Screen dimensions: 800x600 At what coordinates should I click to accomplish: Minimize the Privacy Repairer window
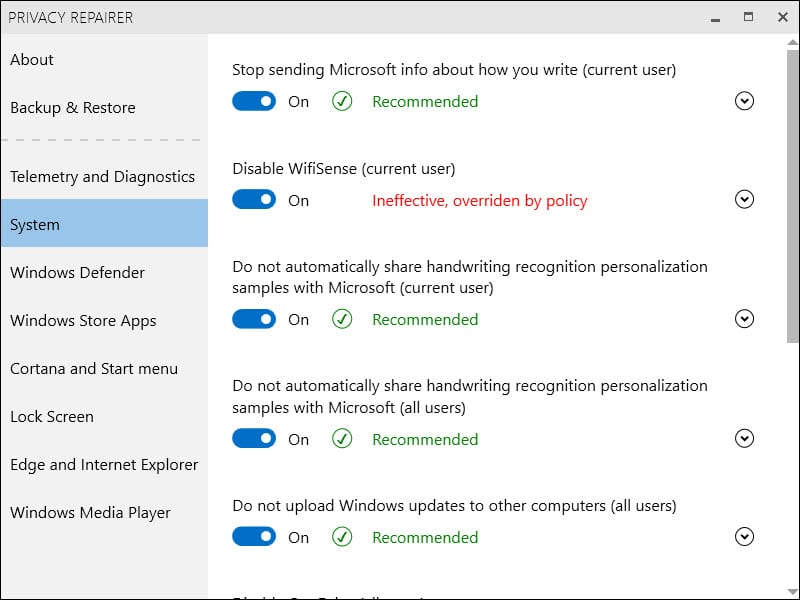(x=715, y=18)
